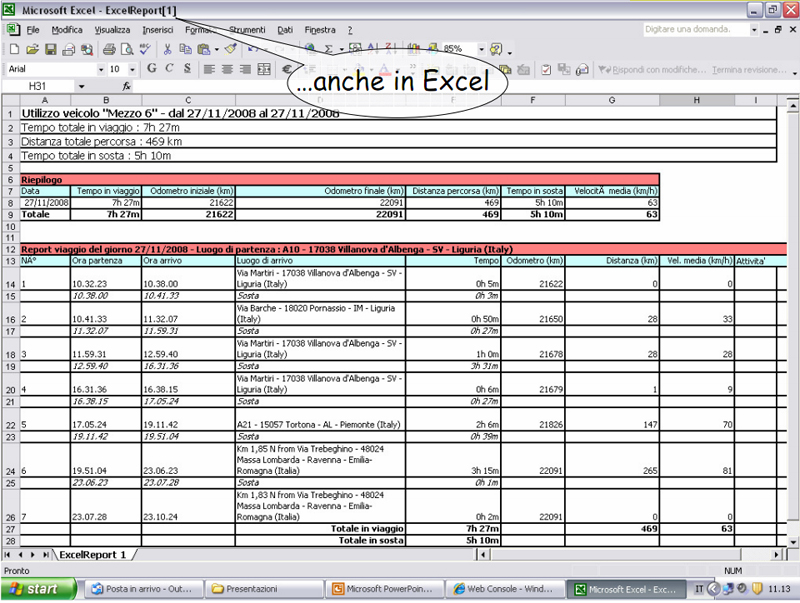Toggle Italic (C) formatting

point(169,68)
